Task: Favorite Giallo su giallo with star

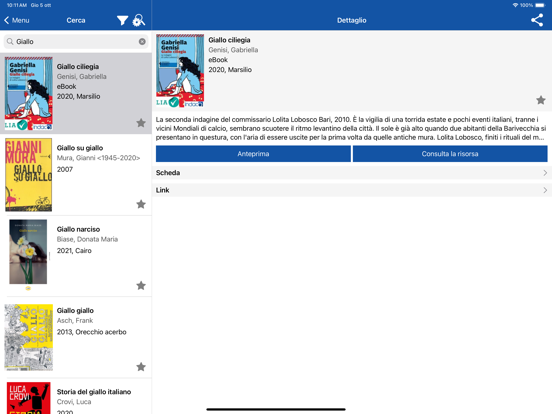Action: point(141,204)
